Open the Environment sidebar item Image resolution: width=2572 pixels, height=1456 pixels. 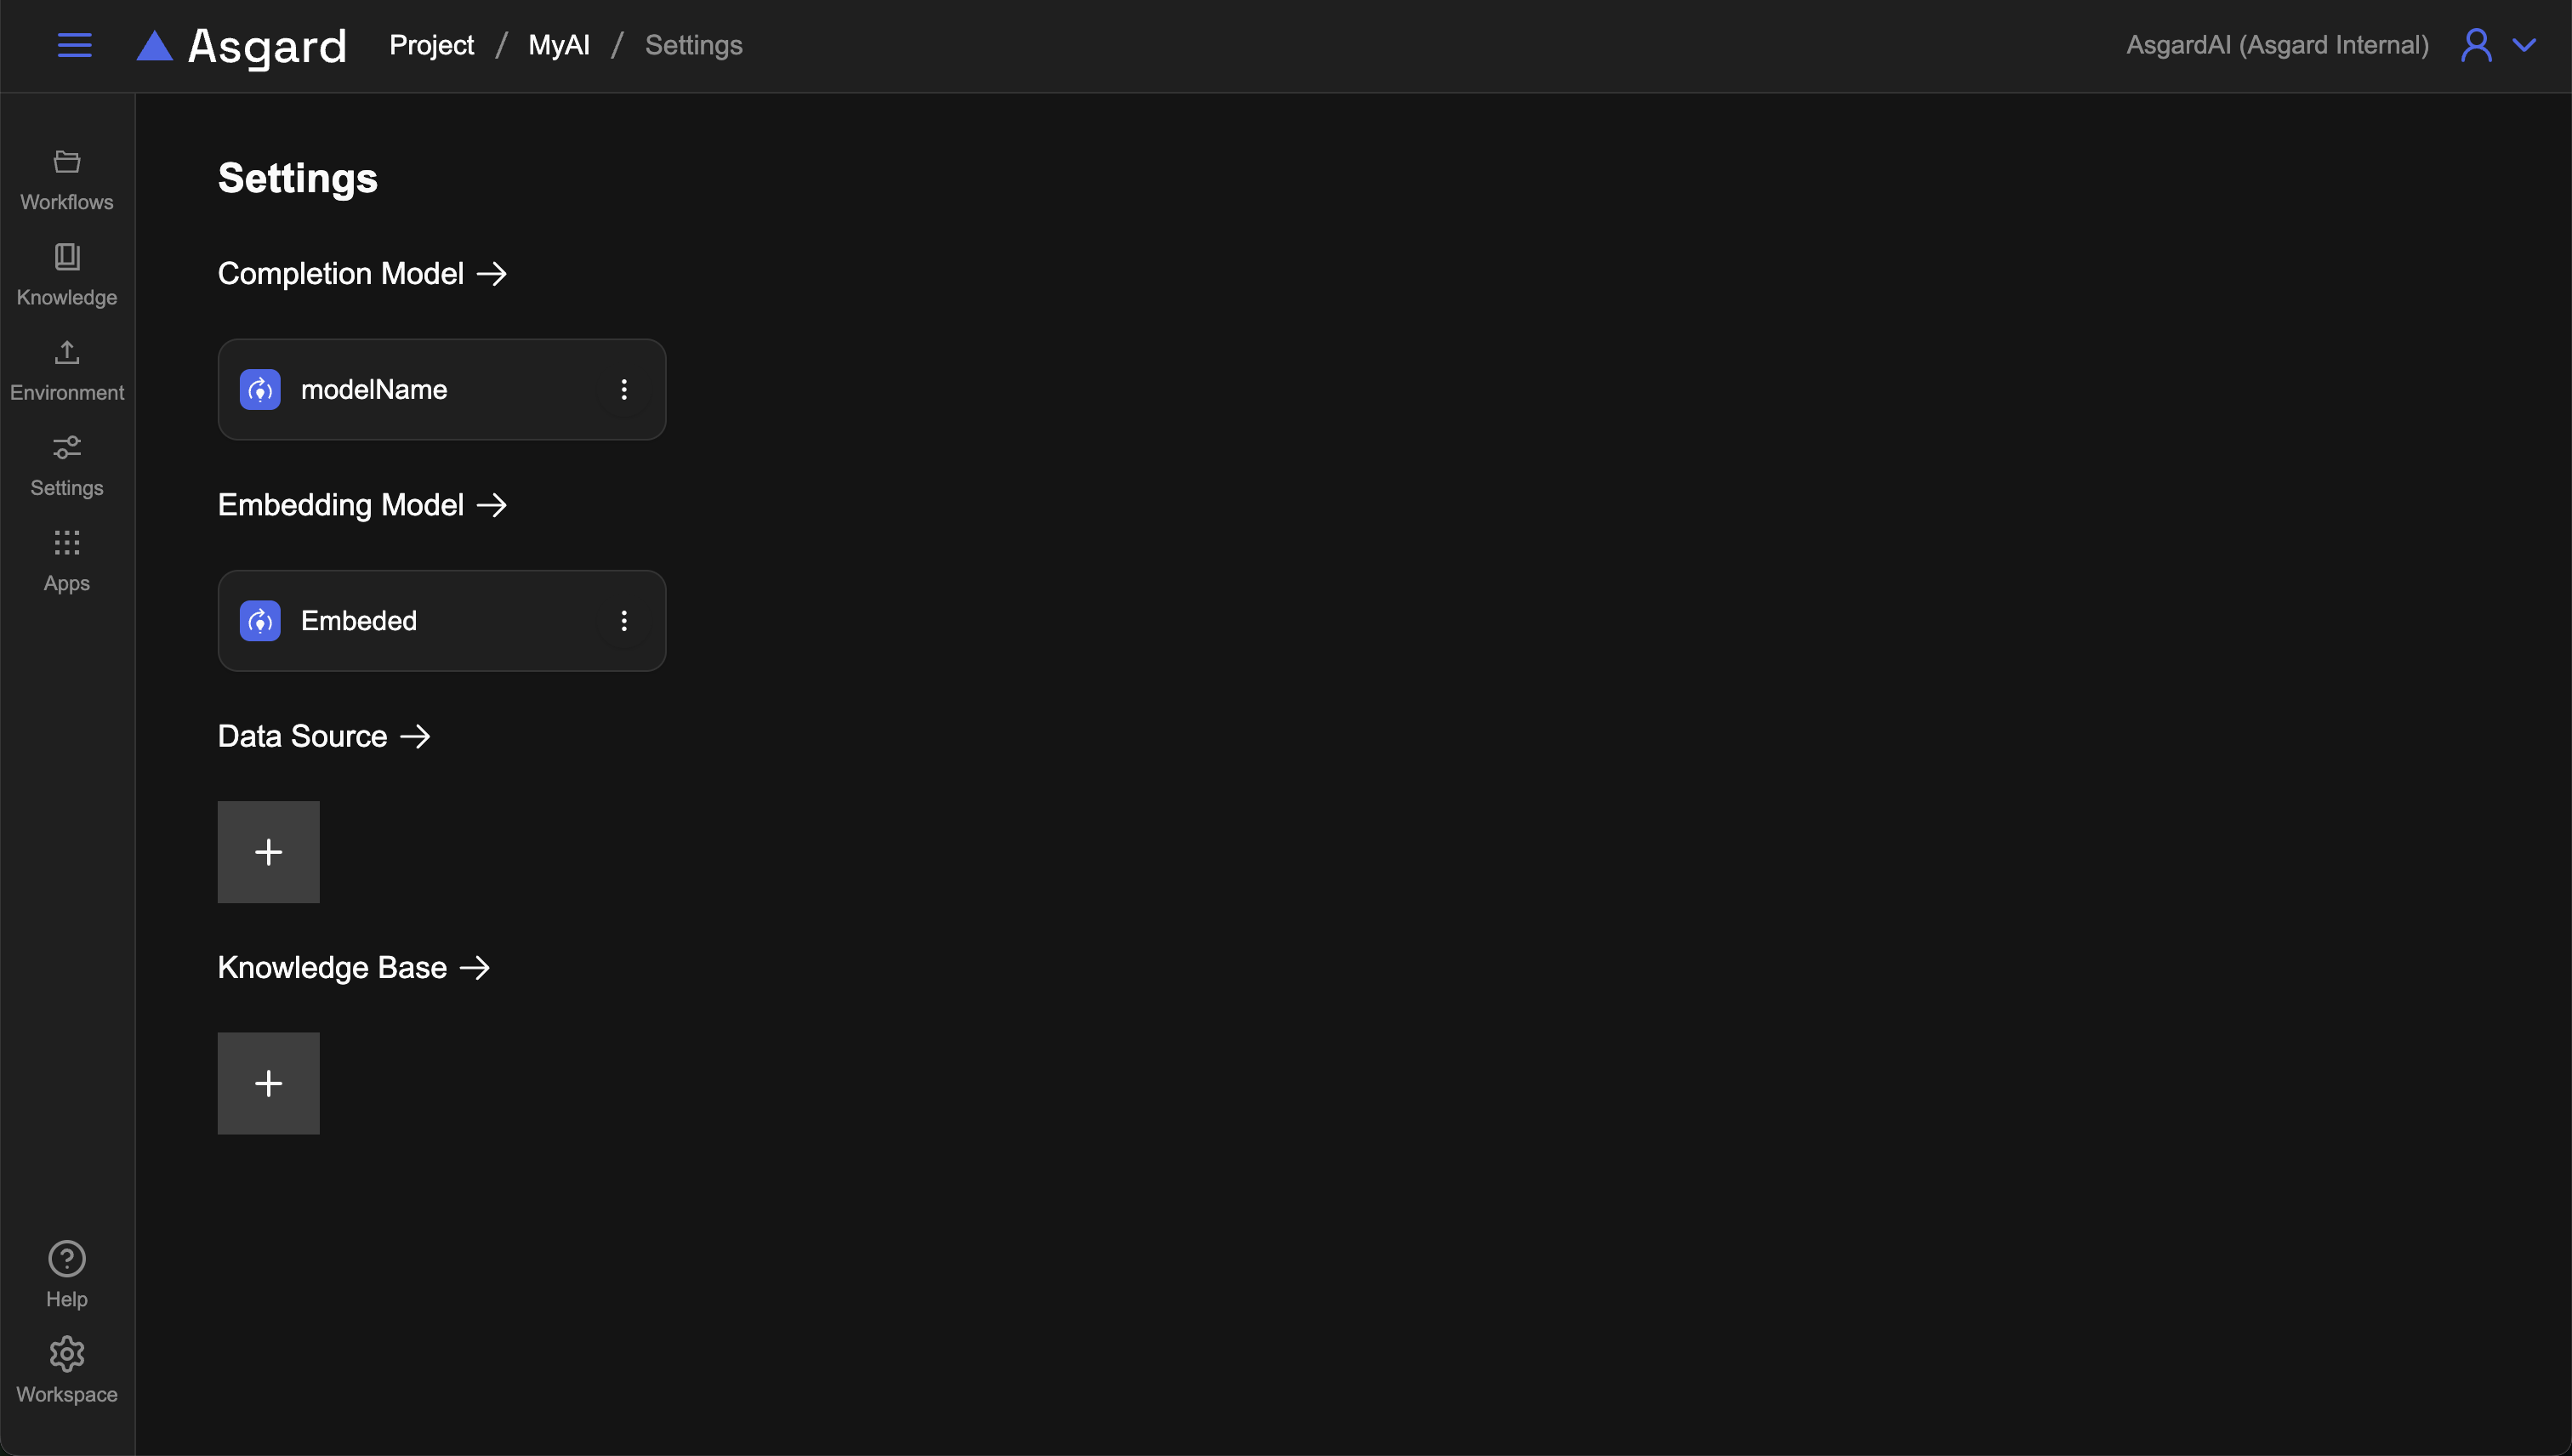point(67,370)
